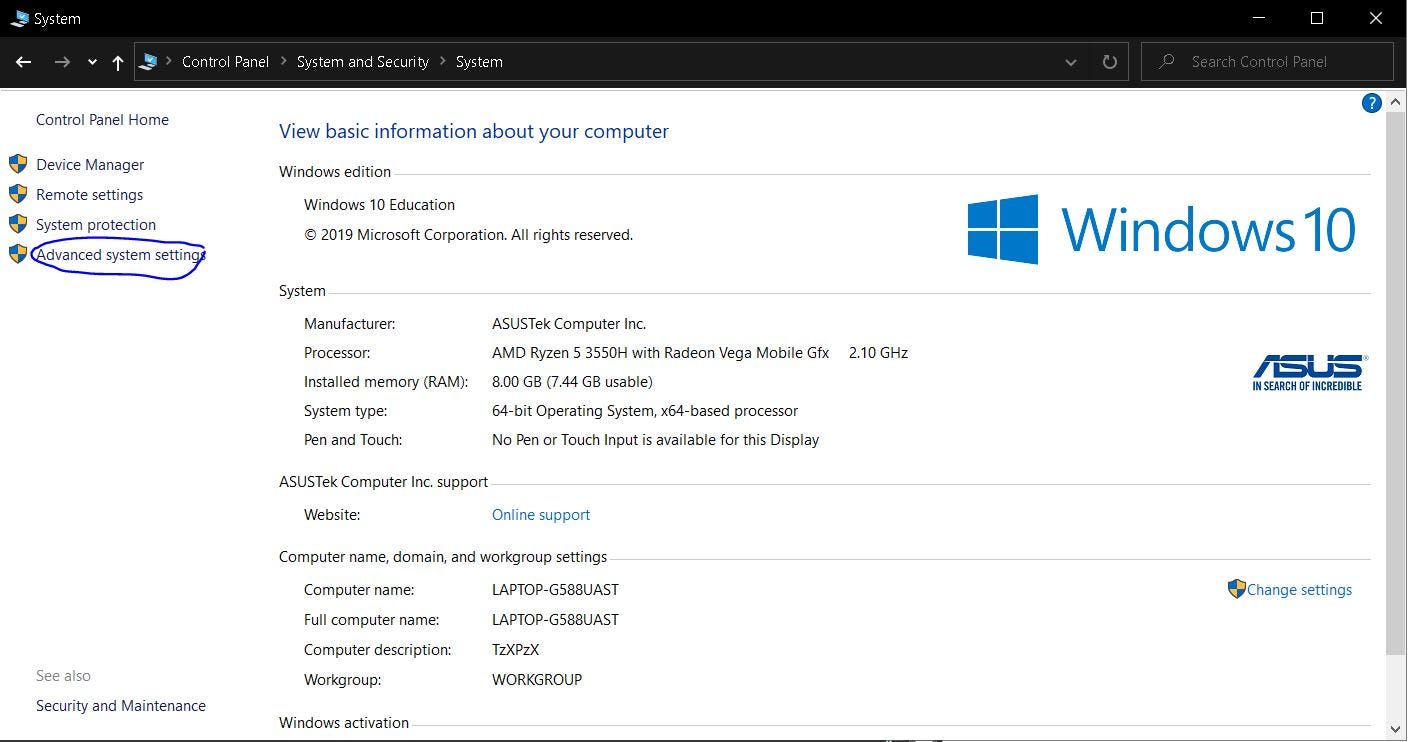The width and height of the screenshot is (1409, 742).
Task: Click Change settings link
Action: click(x=1299, y=590)
